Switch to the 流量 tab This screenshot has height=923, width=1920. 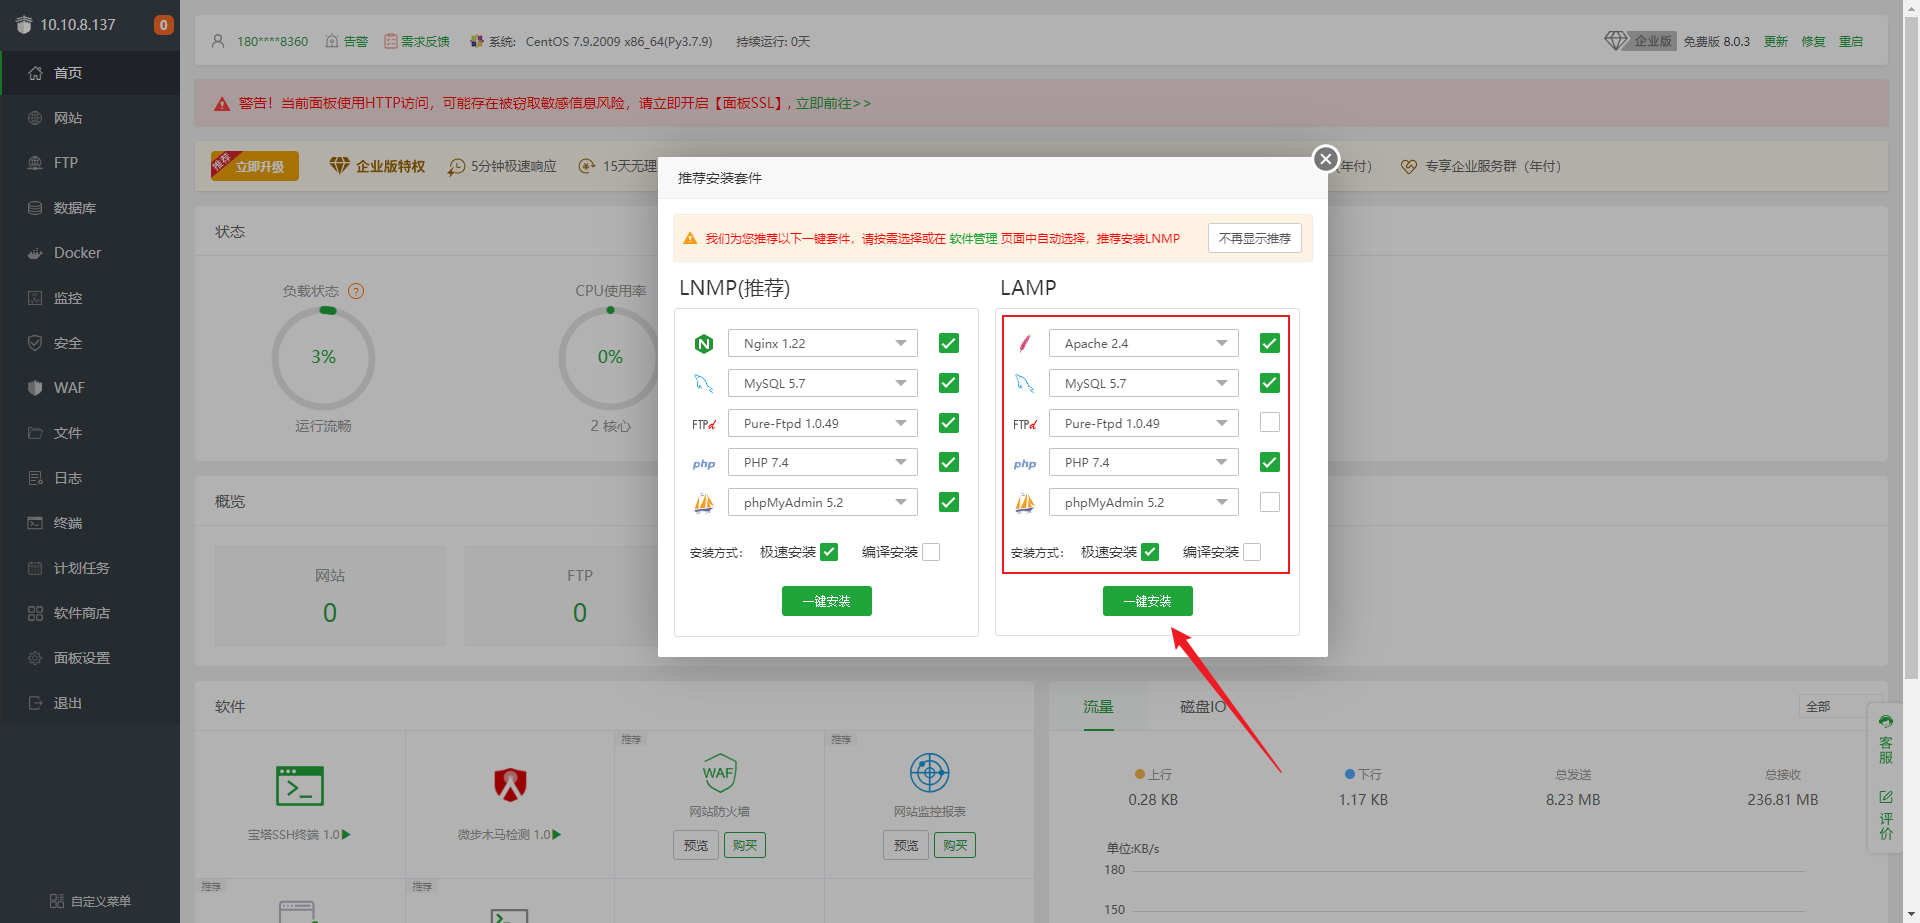[x=1098, y=707]
